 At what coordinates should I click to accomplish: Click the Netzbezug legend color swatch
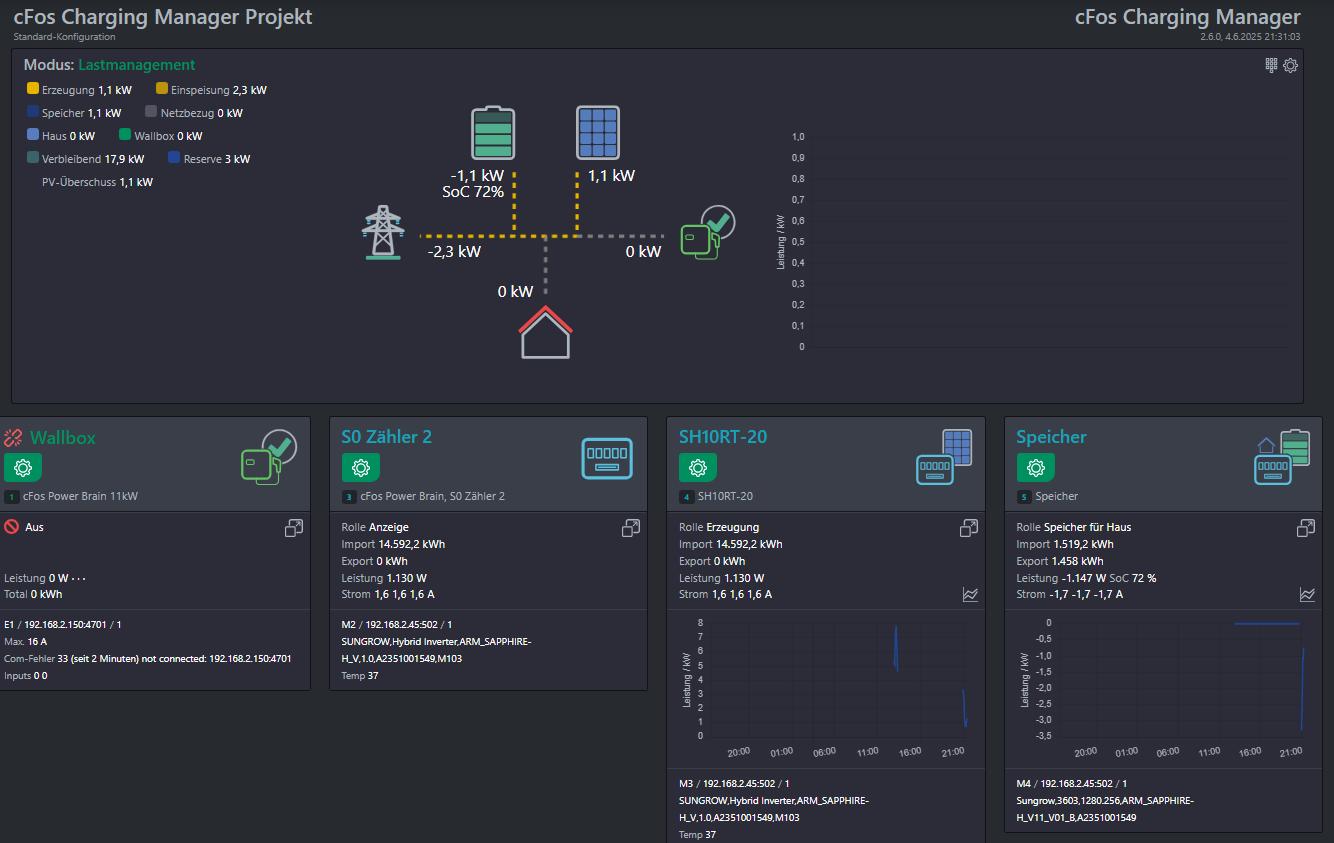(x=151, y=112)
